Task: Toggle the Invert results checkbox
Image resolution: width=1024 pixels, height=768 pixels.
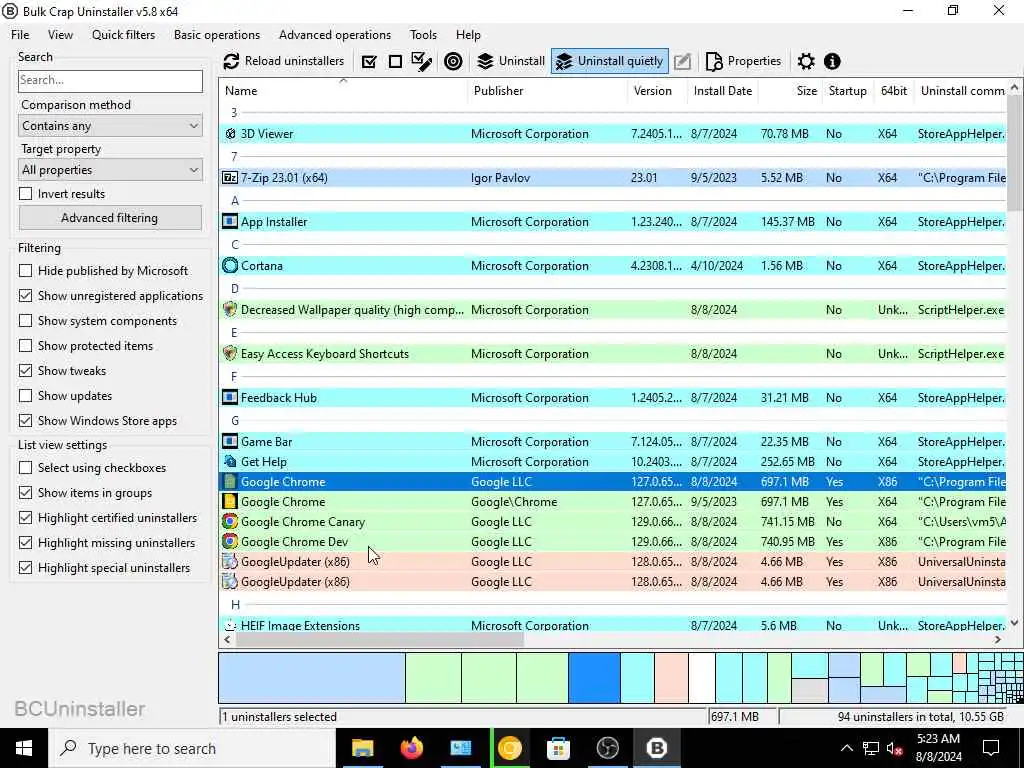Action: 25,194
